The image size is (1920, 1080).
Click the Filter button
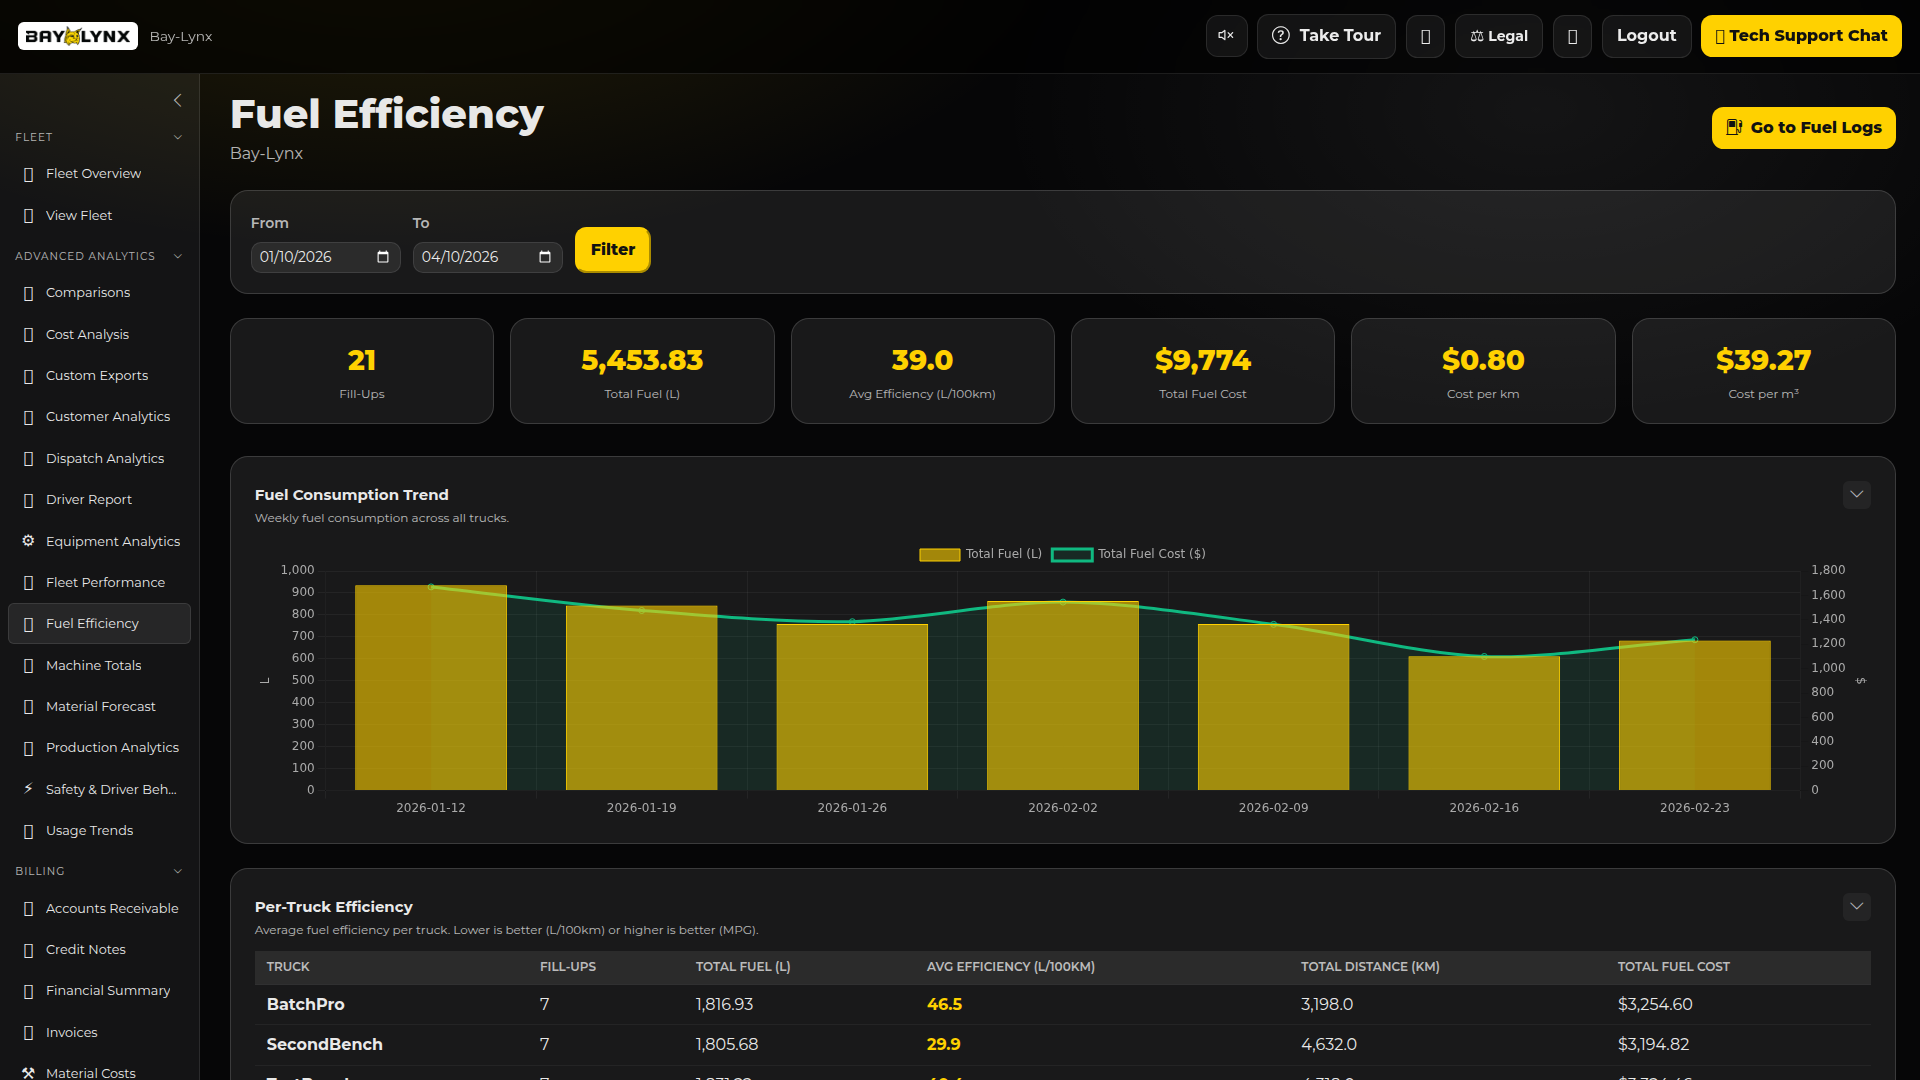pyautogui.click(x=612, y=250)
